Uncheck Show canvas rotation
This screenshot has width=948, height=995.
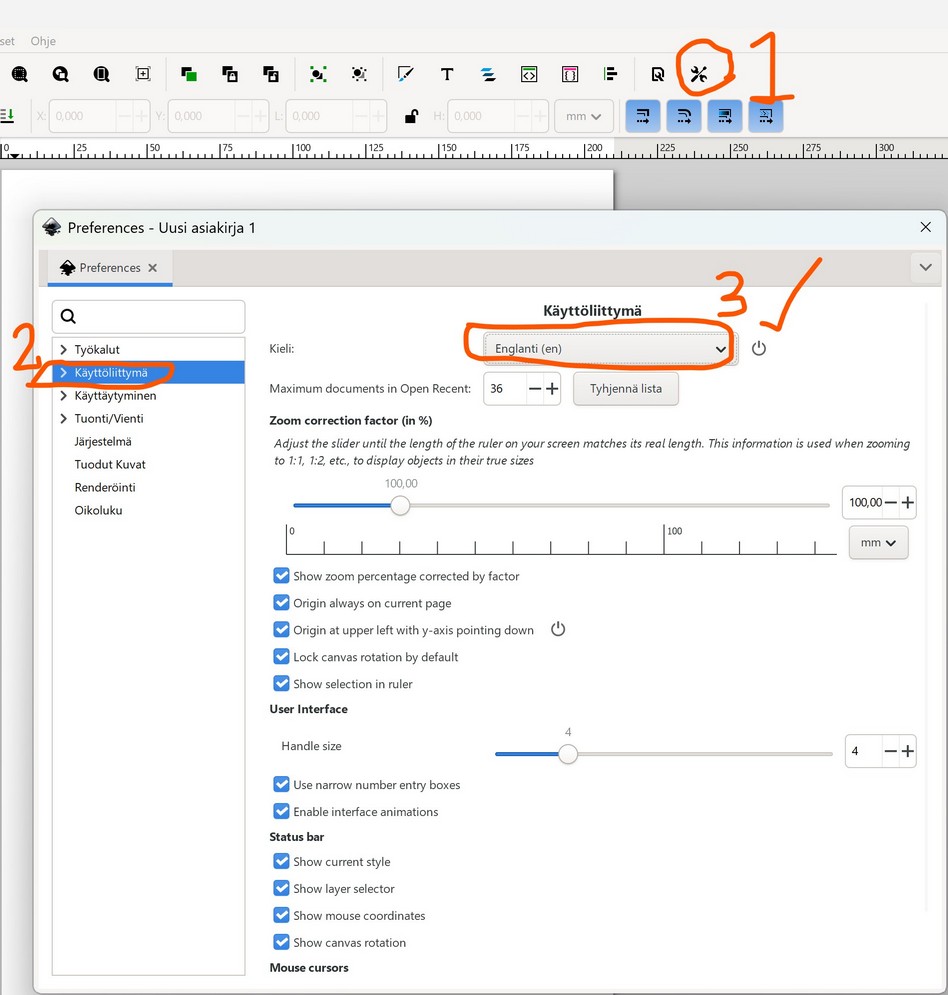pos(281,942)
